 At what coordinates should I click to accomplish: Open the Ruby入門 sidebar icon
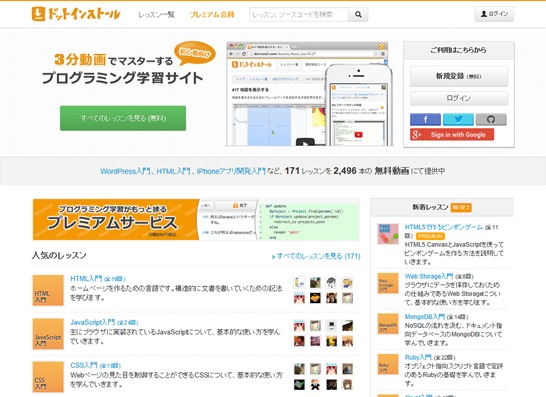point(388,364)
